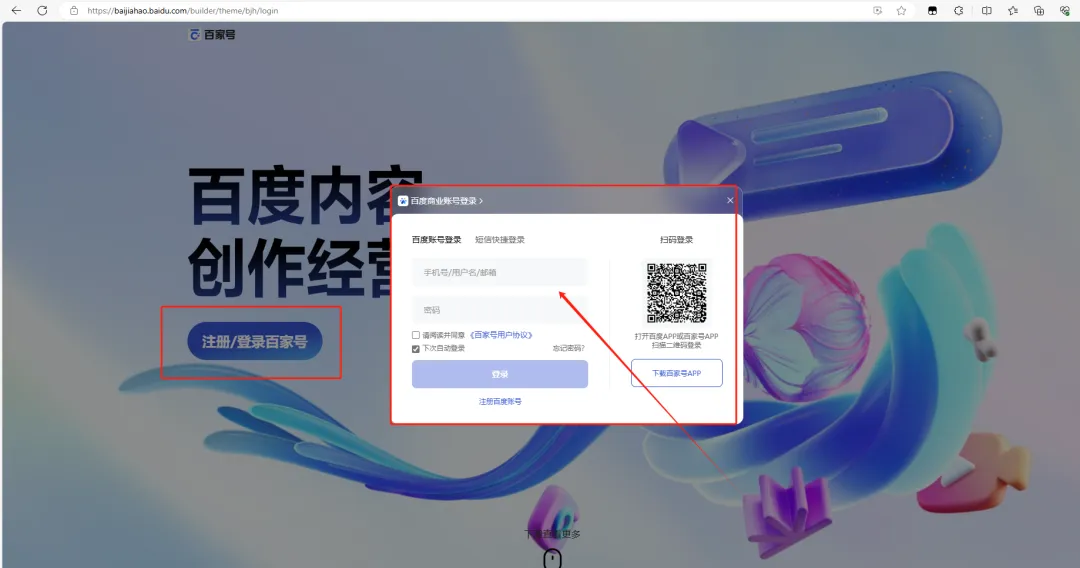The height and width of the screenshot is (568, 1080).
Task: Open the collections icon
Action: pyautogui.click(x=1039, y=10)
